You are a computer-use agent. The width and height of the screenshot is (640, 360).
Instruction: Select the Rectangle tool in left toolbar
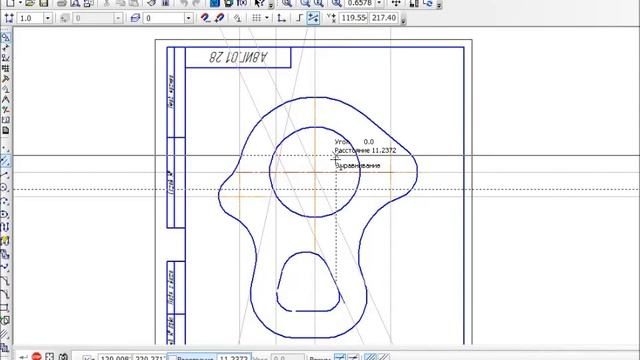point(5,307)
